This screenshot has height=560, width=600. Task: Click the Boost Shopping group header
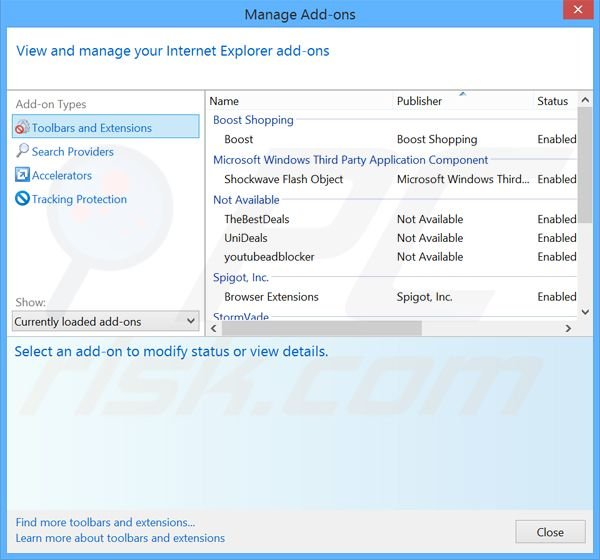[253, 120]
